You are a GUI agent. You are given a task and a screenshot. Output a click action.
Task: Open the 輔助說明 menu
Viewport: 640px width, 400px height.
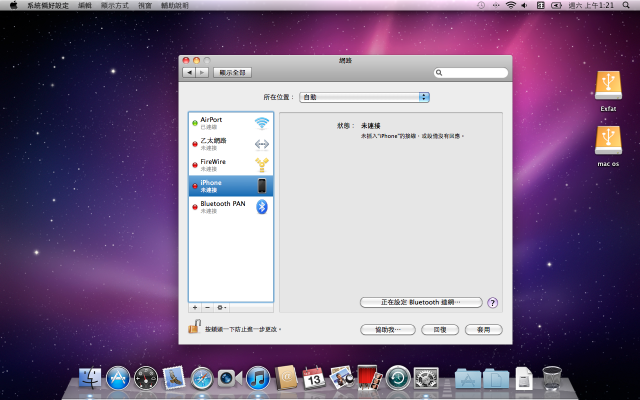pos(175,5)
